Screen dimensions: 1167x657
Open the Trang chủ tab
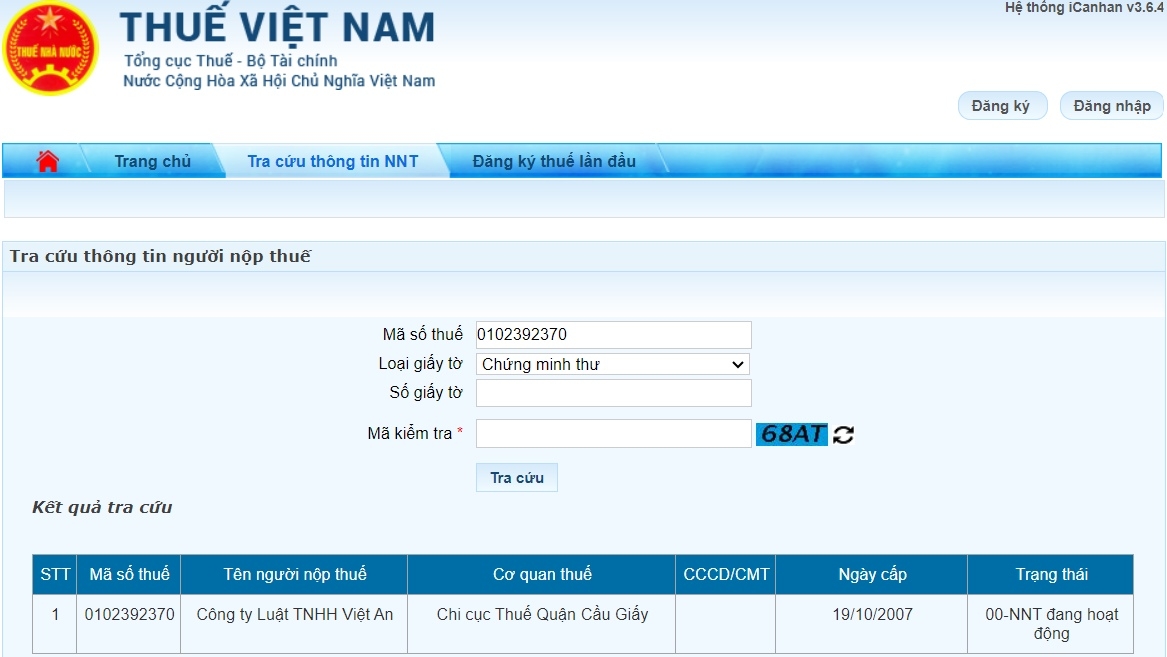tap(153, 161)
